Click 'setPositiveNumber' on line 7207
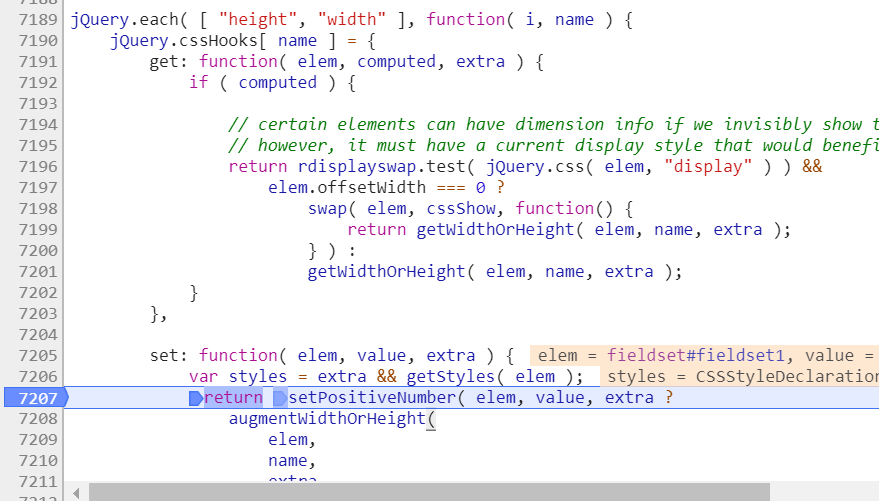 pyautogui.click(x=372, y=398)
